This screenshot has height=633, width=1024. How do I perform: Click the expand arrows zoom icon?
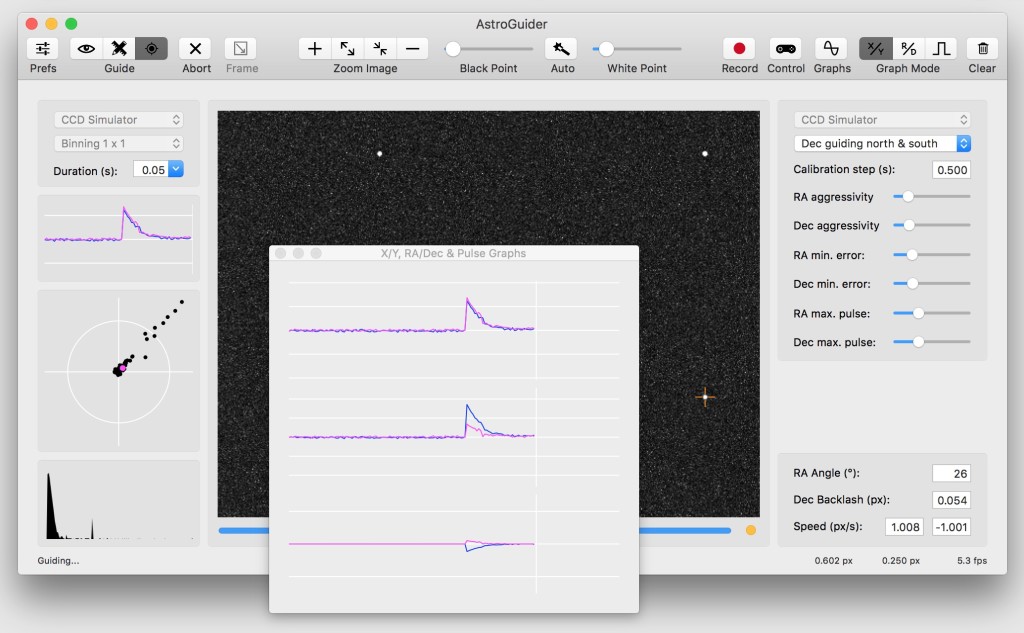347,48
